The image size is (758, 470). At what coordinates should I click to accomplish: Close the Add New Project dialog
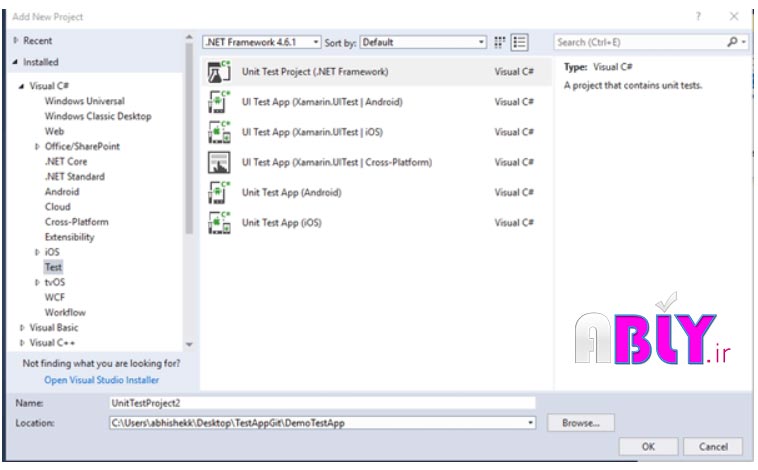point(734,16)
